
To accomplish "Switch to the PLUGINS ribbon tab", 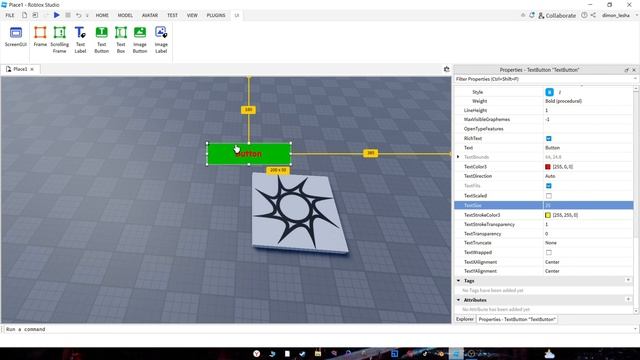I will pos(216,16).
